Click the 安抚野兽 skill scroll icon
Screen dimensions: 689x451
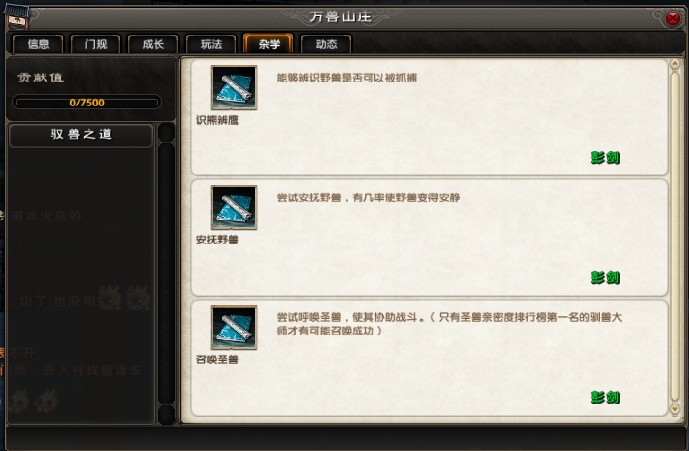(x=234, y=207)
